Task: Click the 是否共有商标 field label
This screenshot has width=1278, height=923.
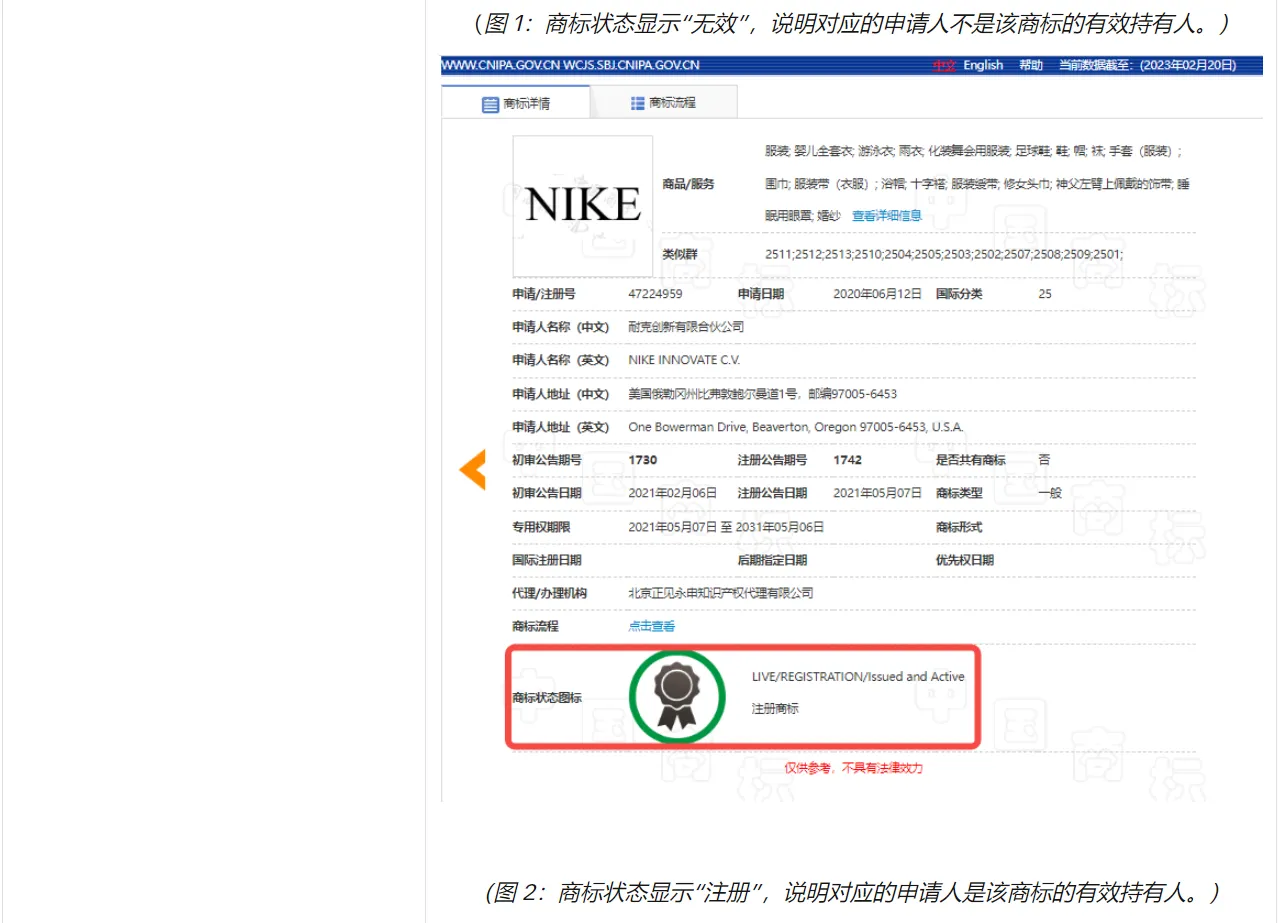Action: [x=971, y=460]
